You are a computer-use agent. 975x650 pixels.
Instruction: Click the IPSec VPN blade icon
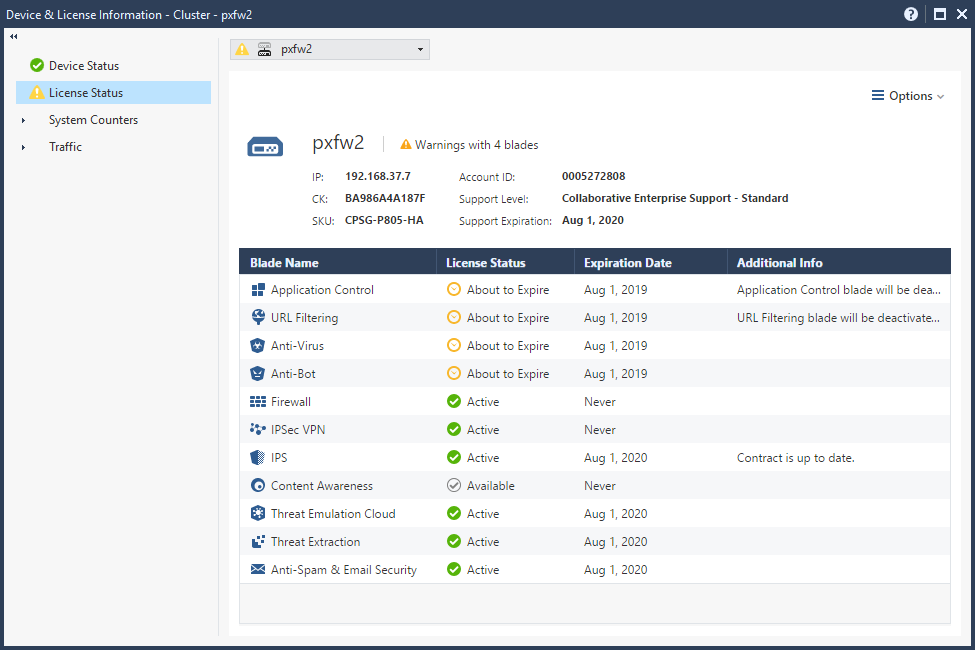[x=257, y=429]
